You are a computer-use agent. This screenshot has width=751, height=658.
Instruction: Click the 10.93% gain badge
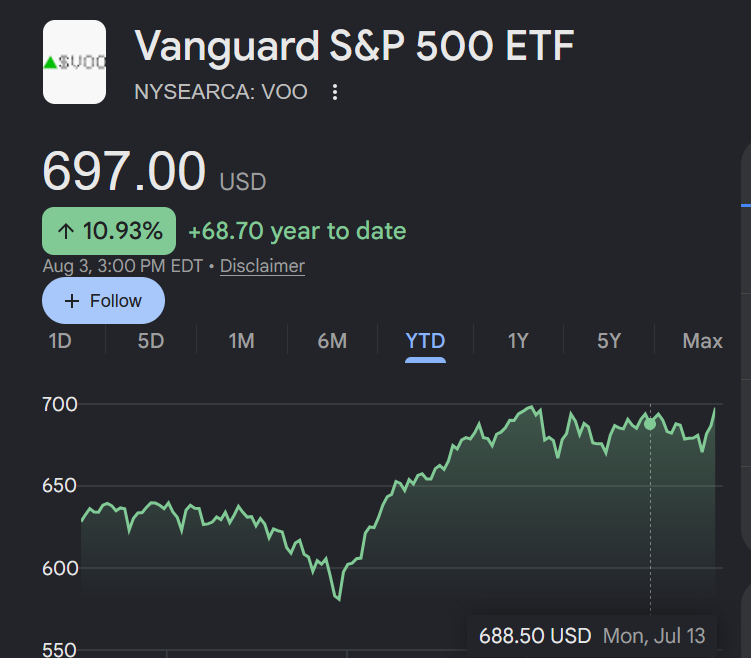point(109,231)
